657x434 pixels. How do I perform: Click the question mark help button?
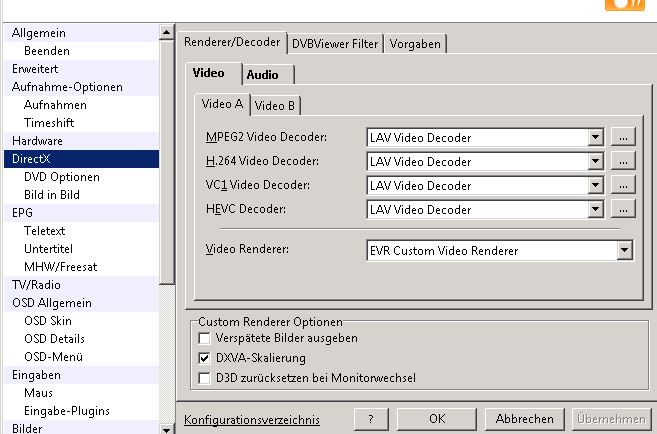[x=370, y=419]
